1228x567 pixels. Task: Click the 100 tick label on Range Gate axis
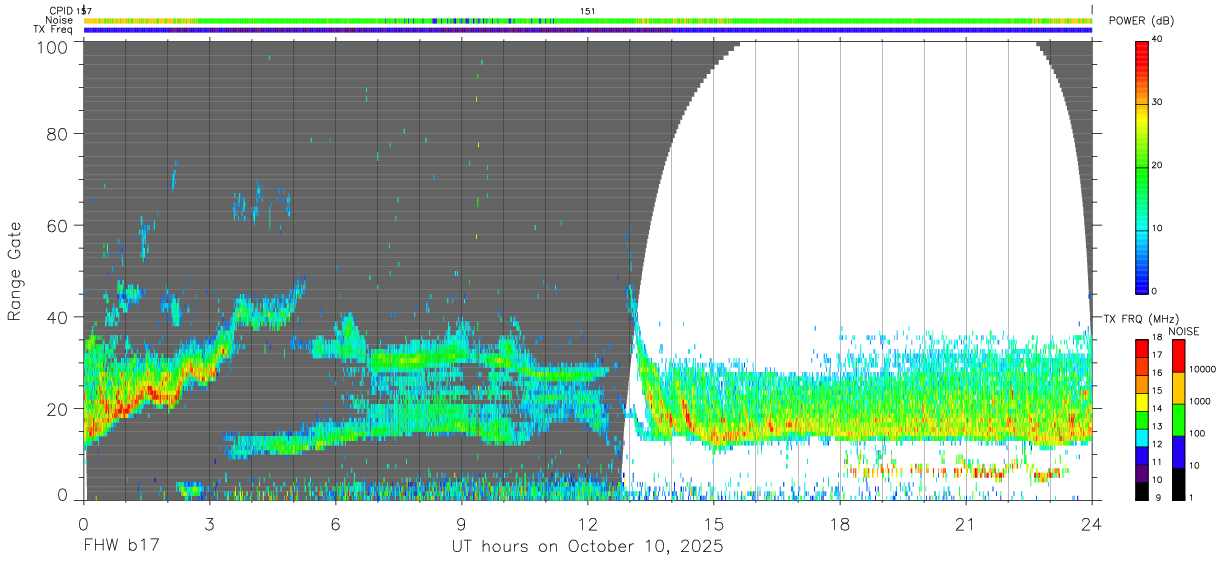pyautogui.click(x=51, y=47)
